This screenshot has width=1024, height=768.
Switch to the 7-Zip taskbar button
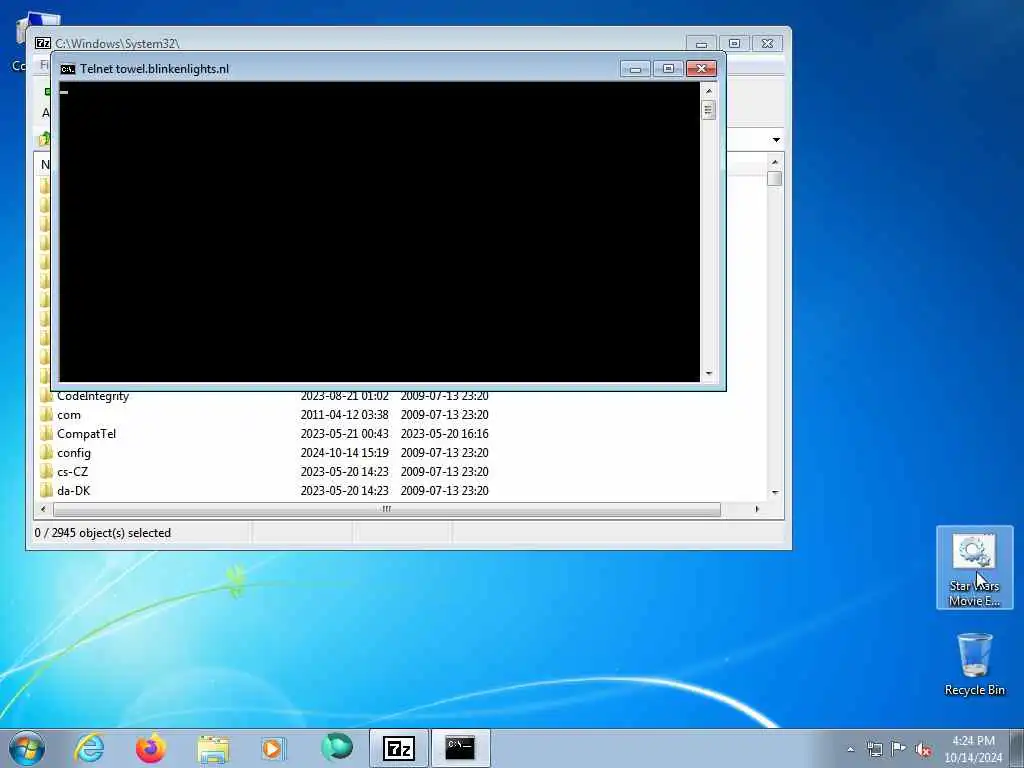(399, 748)
